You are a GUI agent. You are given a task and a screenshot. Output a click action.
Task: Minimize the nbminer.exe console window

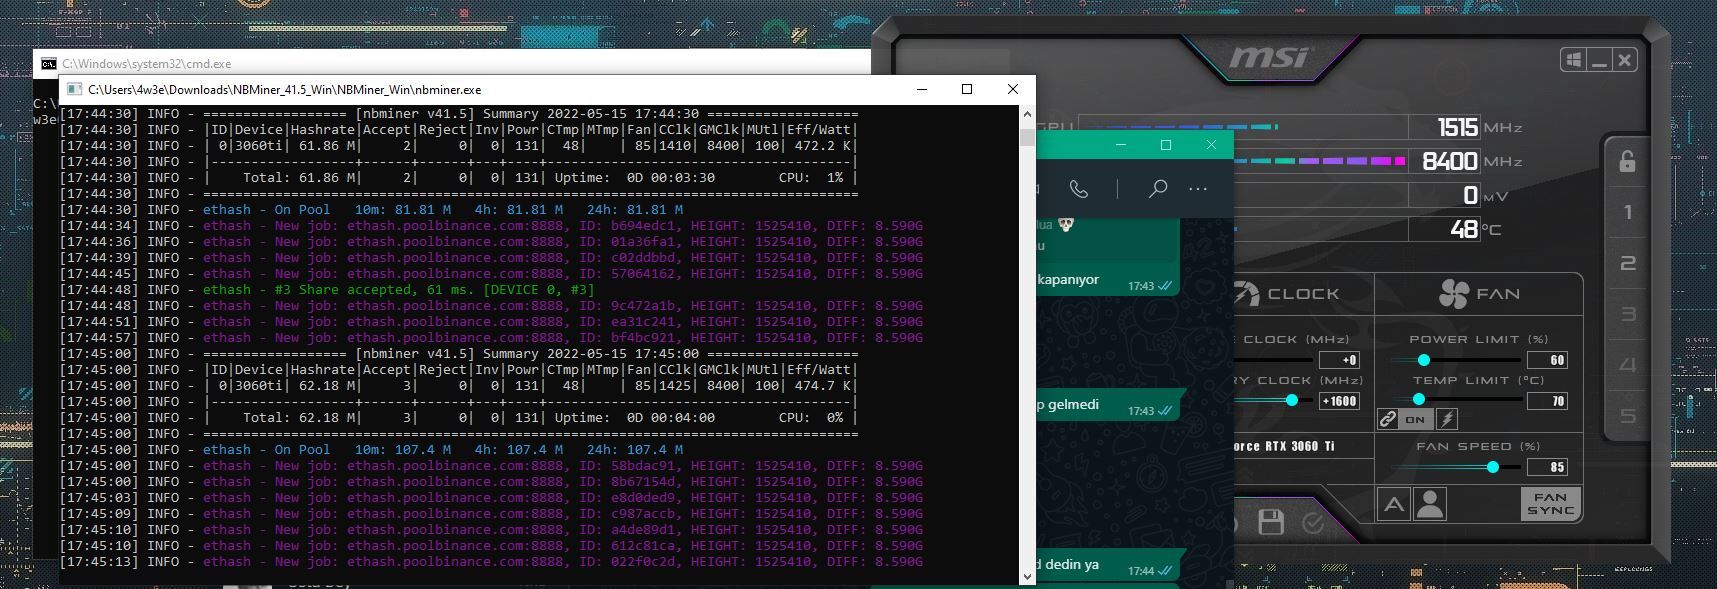pos(921,89)
